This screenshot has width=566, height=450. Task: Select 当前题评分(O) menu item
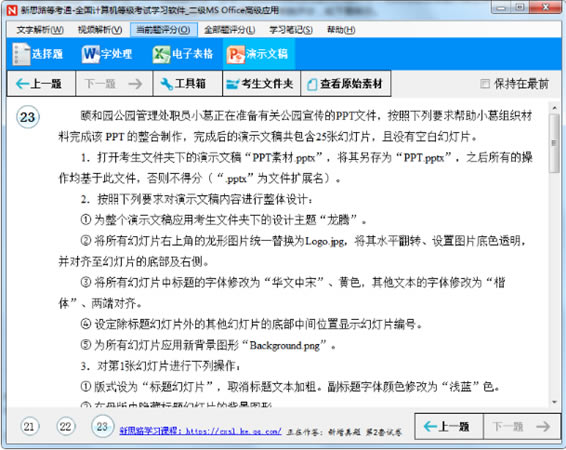coord(164,30)
